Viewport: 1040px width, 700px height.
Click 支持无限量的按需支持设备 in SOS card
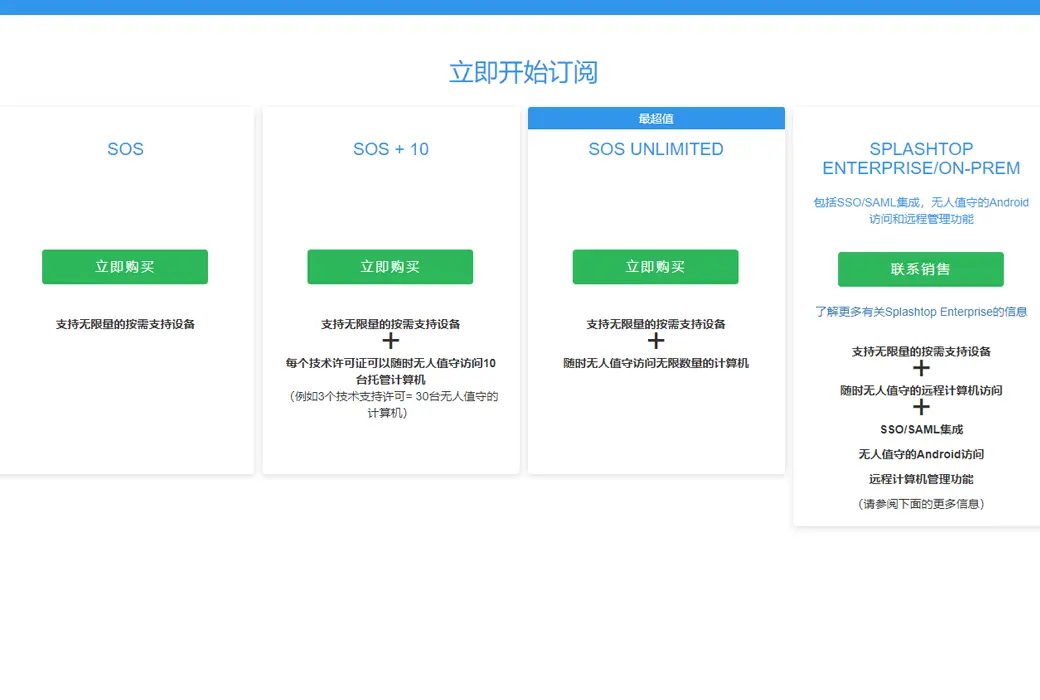click(125, 324)
